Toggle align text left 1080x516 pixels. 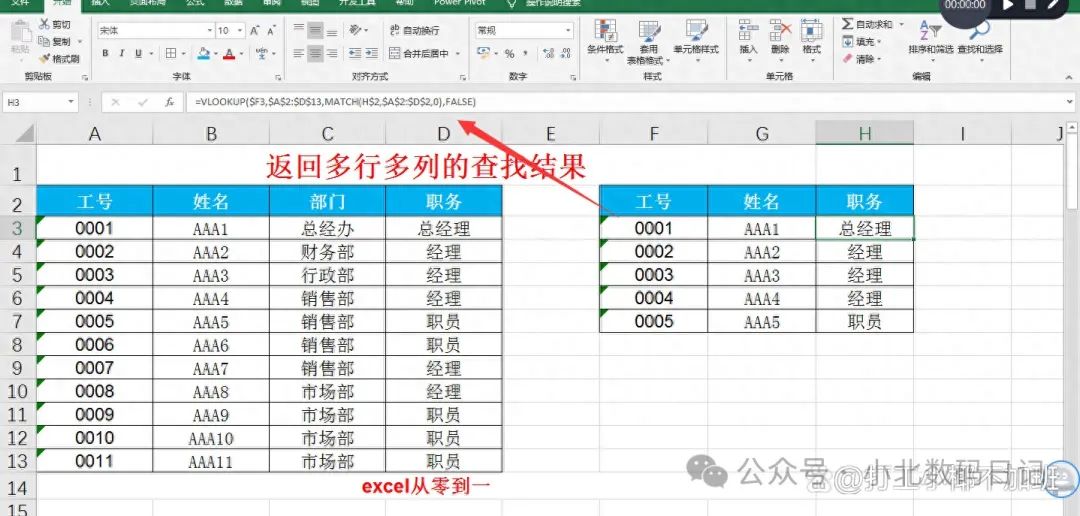click(299, 53)
